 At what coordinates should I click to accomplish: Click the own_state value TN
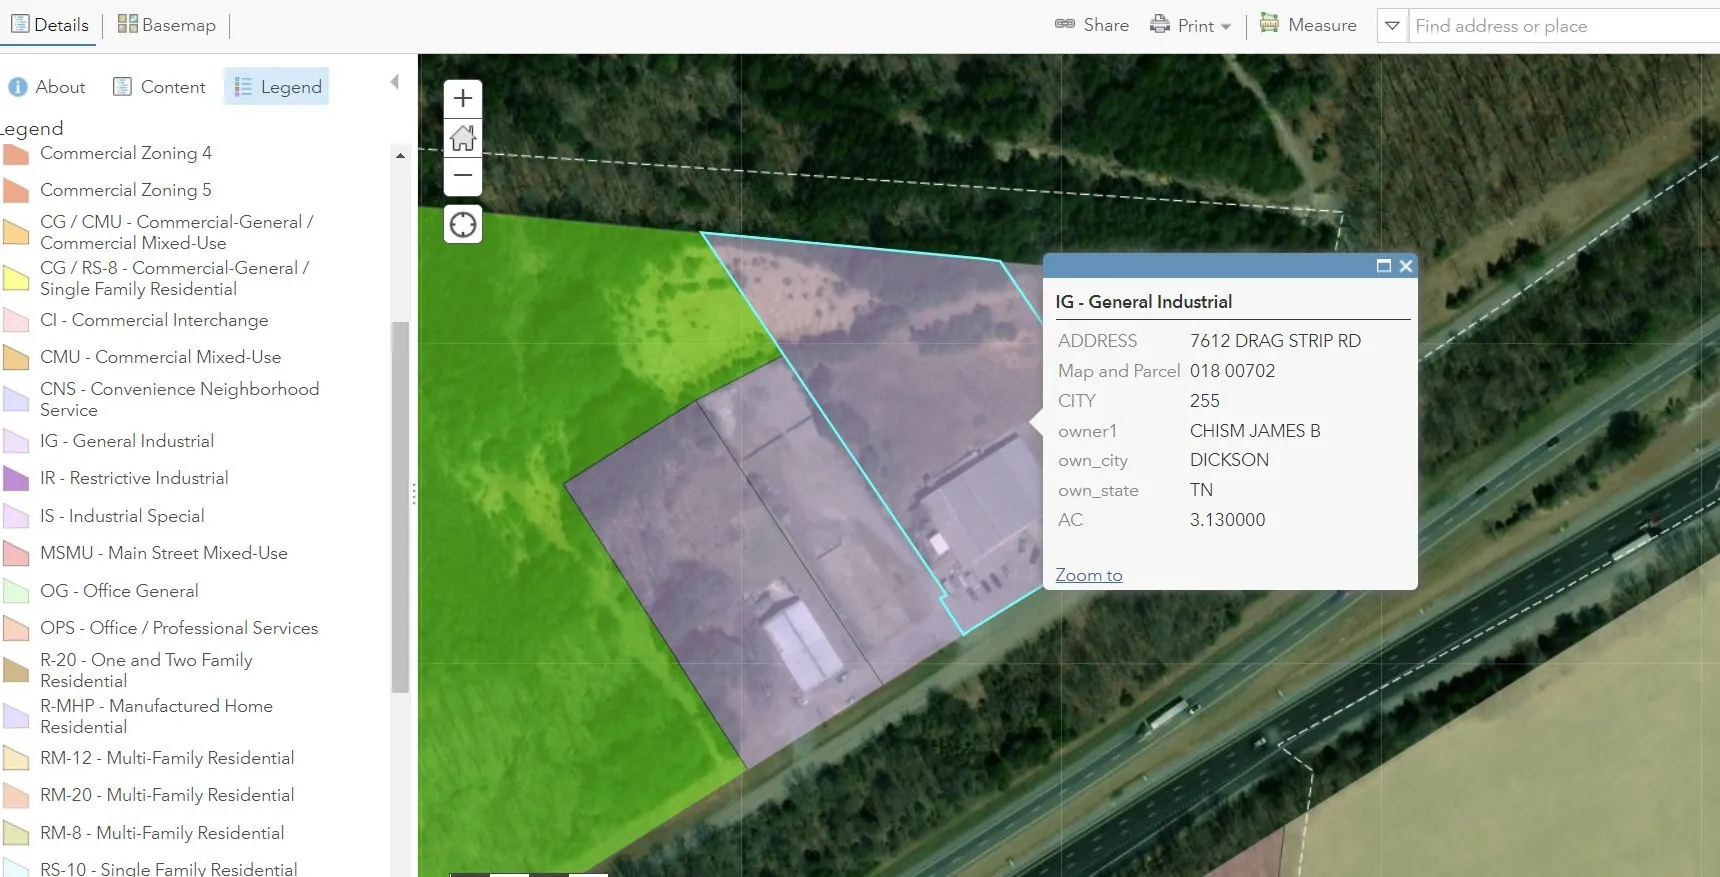tap(1201, 490)
